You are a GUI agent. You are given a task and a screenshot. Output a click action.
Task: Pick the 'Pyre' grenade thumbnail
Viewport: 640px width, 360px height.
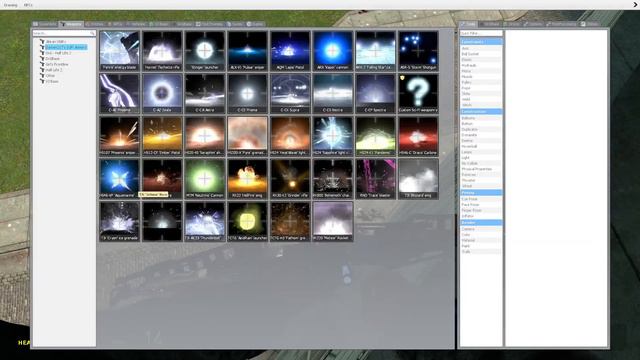(247, 136)
